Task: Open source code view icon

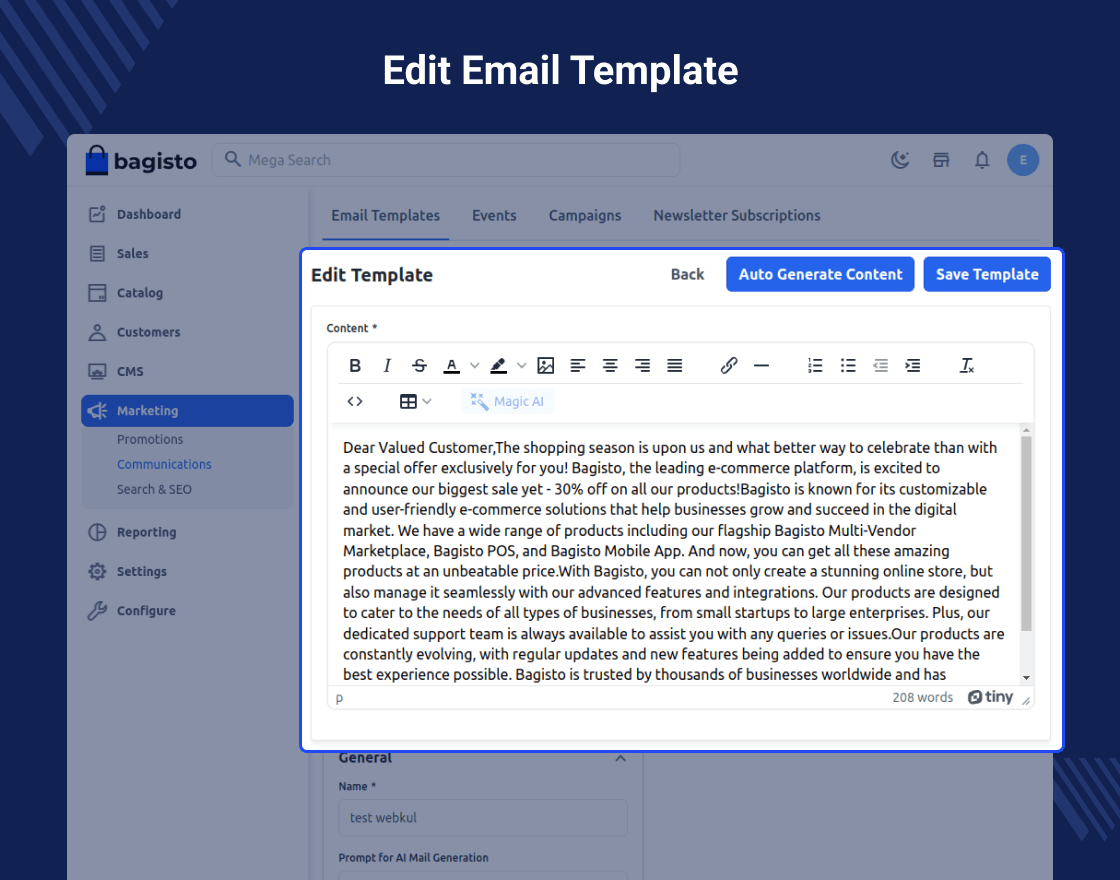Action: 355,401
